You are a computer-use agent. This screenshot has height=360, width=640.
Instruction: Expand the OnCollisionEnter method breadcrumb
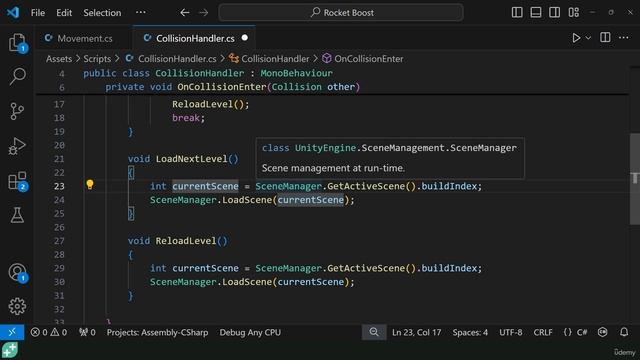tap(362, 59)
